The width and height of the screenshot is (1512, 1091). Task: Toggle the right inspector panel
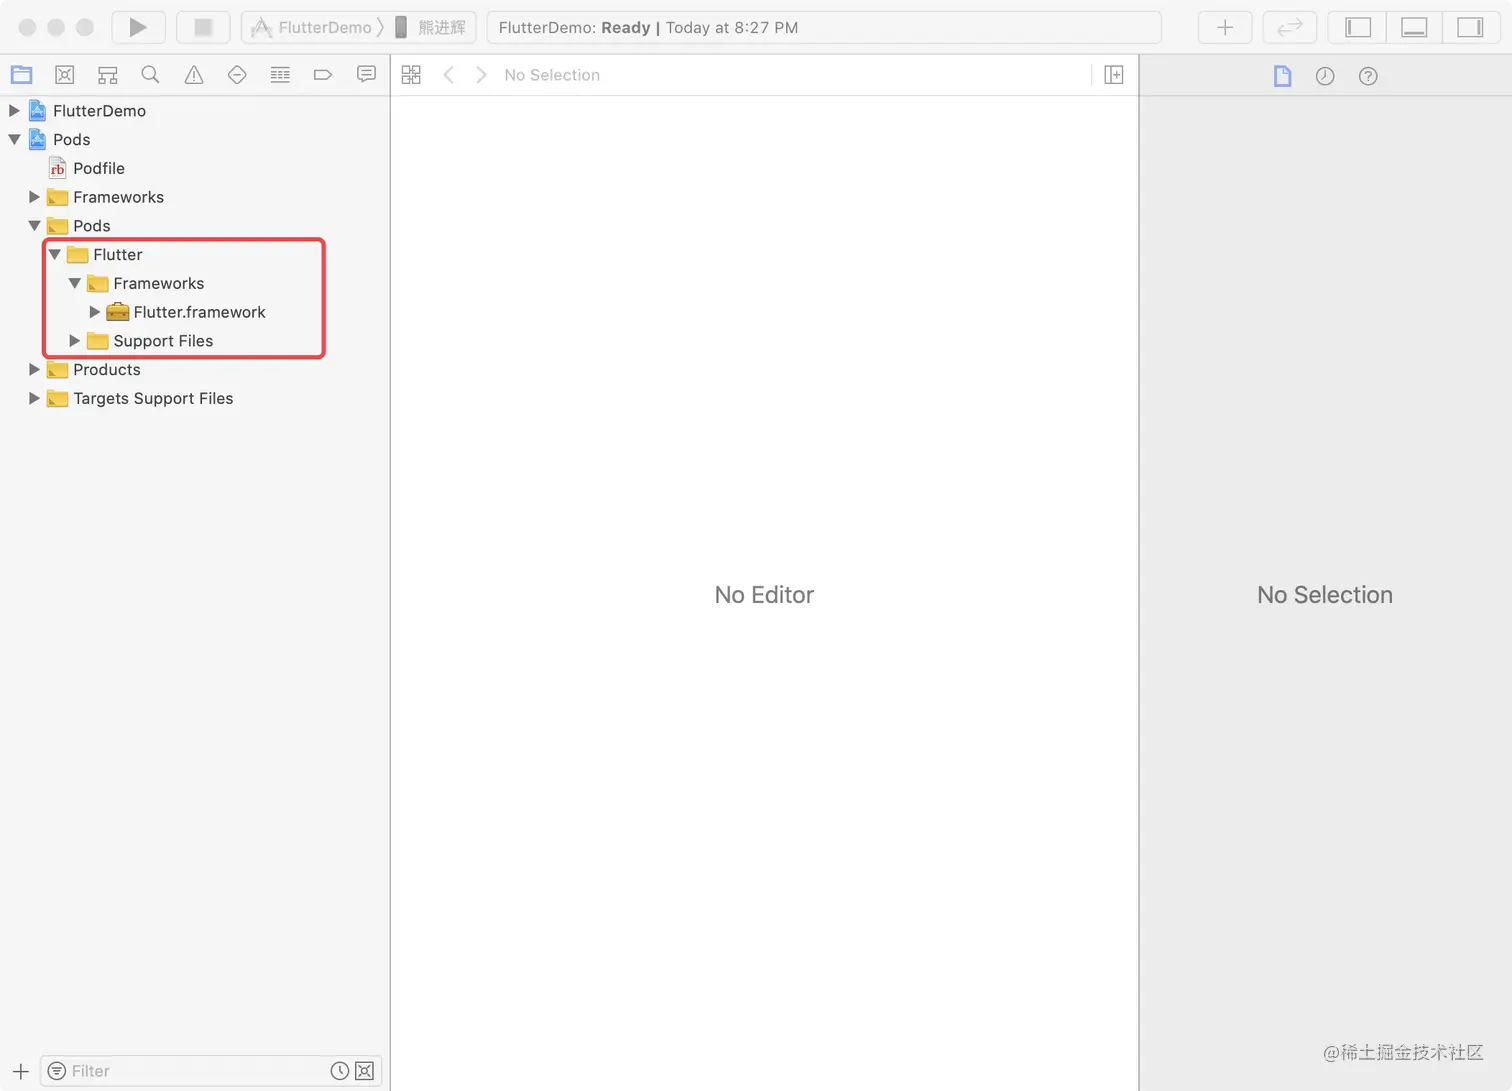pos(1470,27)
